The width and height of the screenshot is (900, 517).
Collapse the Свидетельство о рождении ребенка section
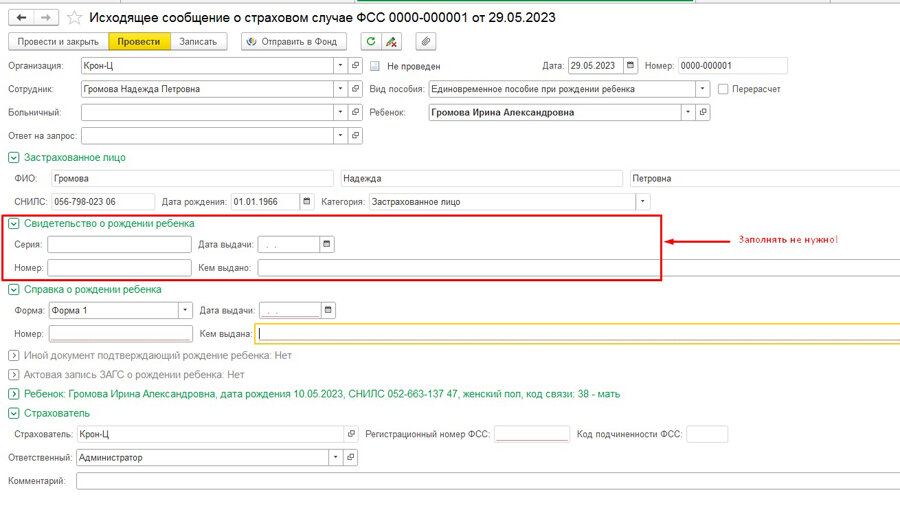click(x=14, y=224)
